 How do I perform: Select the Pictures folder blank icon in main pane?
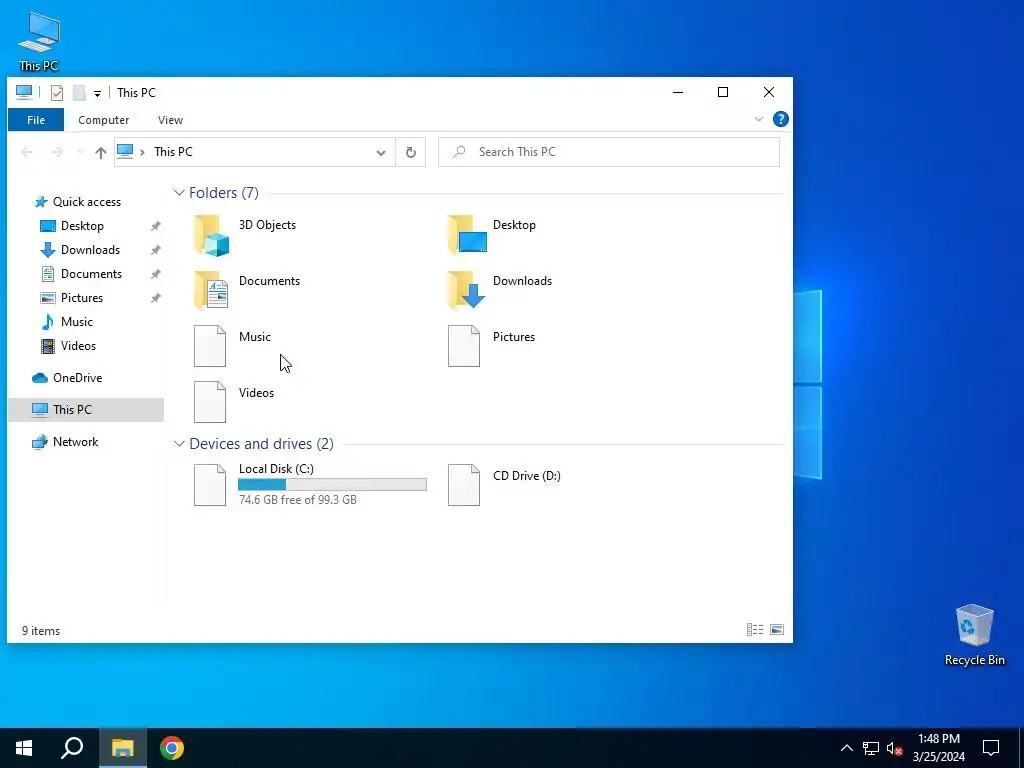pyautogui.click(x=464, y=346)
